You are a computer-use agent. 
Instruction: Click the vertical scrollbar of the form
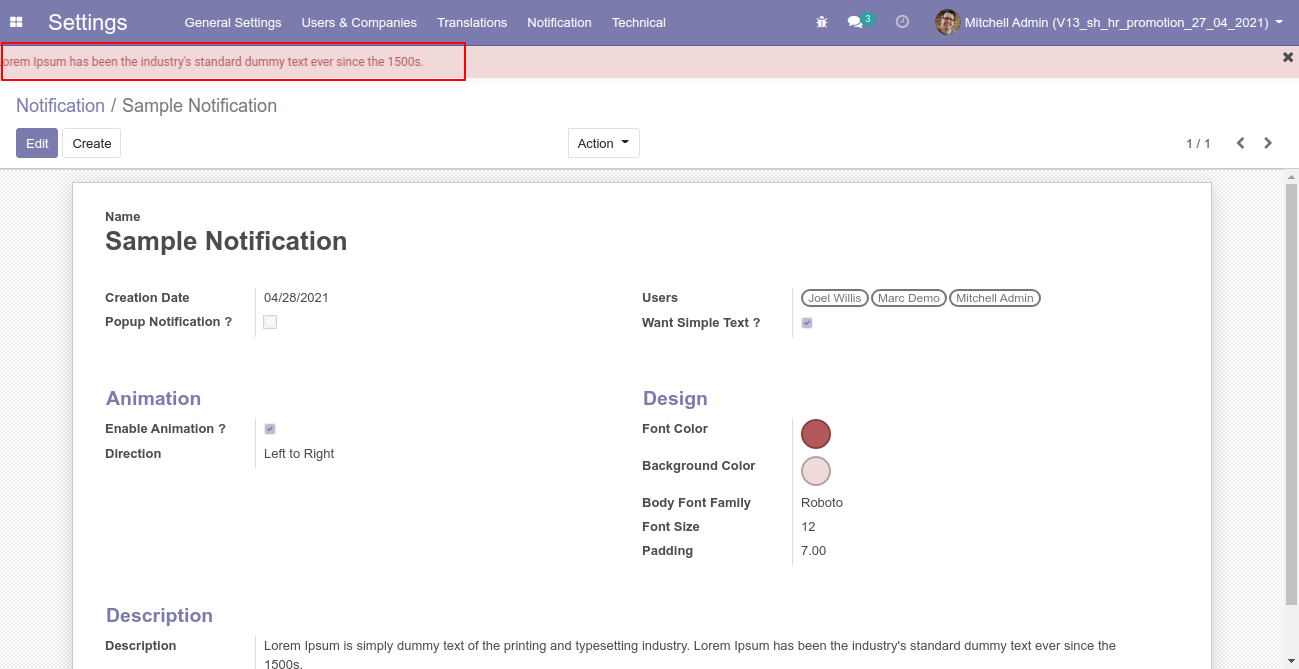click(1291, 395)
